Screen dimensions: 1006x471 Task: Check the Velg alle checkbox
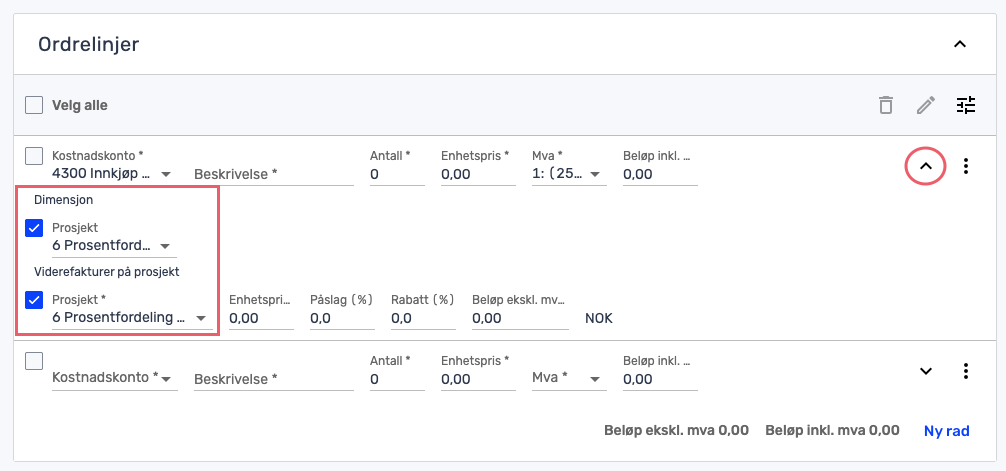(x=34, y=105)
